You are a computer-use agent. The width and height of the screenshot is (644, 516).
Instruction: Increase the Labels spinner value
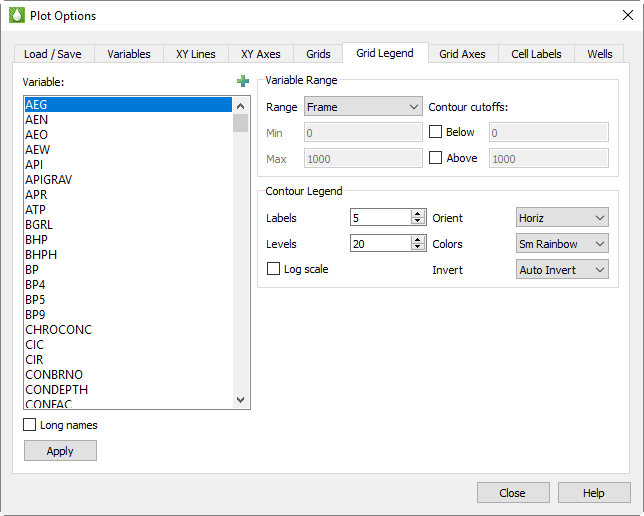click(418, 214)
